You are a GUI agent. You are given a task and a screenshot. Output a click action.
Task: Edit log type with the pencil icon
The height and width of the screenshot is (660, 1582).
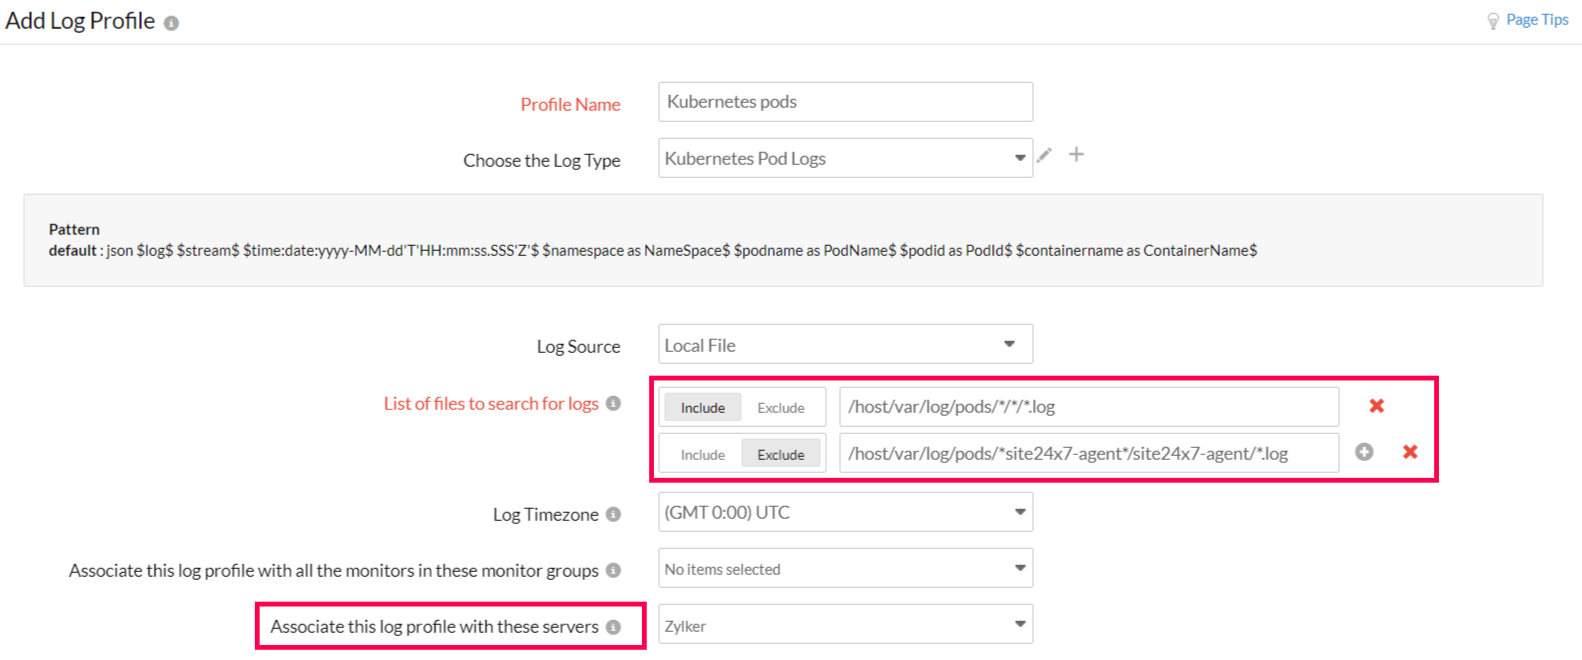tap(1044, 155)
